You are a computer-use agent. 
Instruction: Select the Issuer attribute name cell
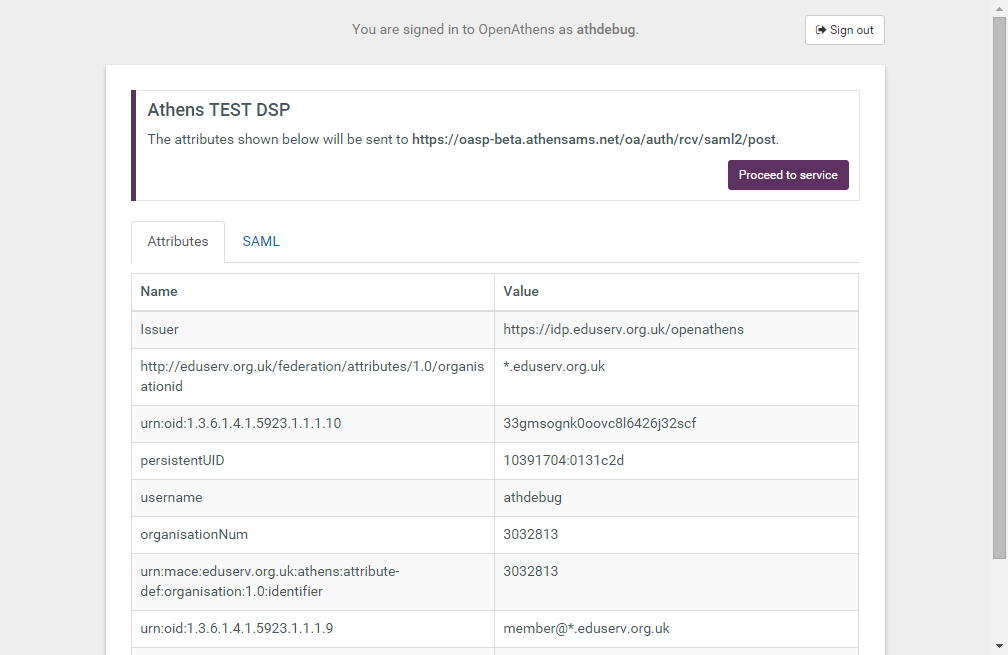[160, 329]
